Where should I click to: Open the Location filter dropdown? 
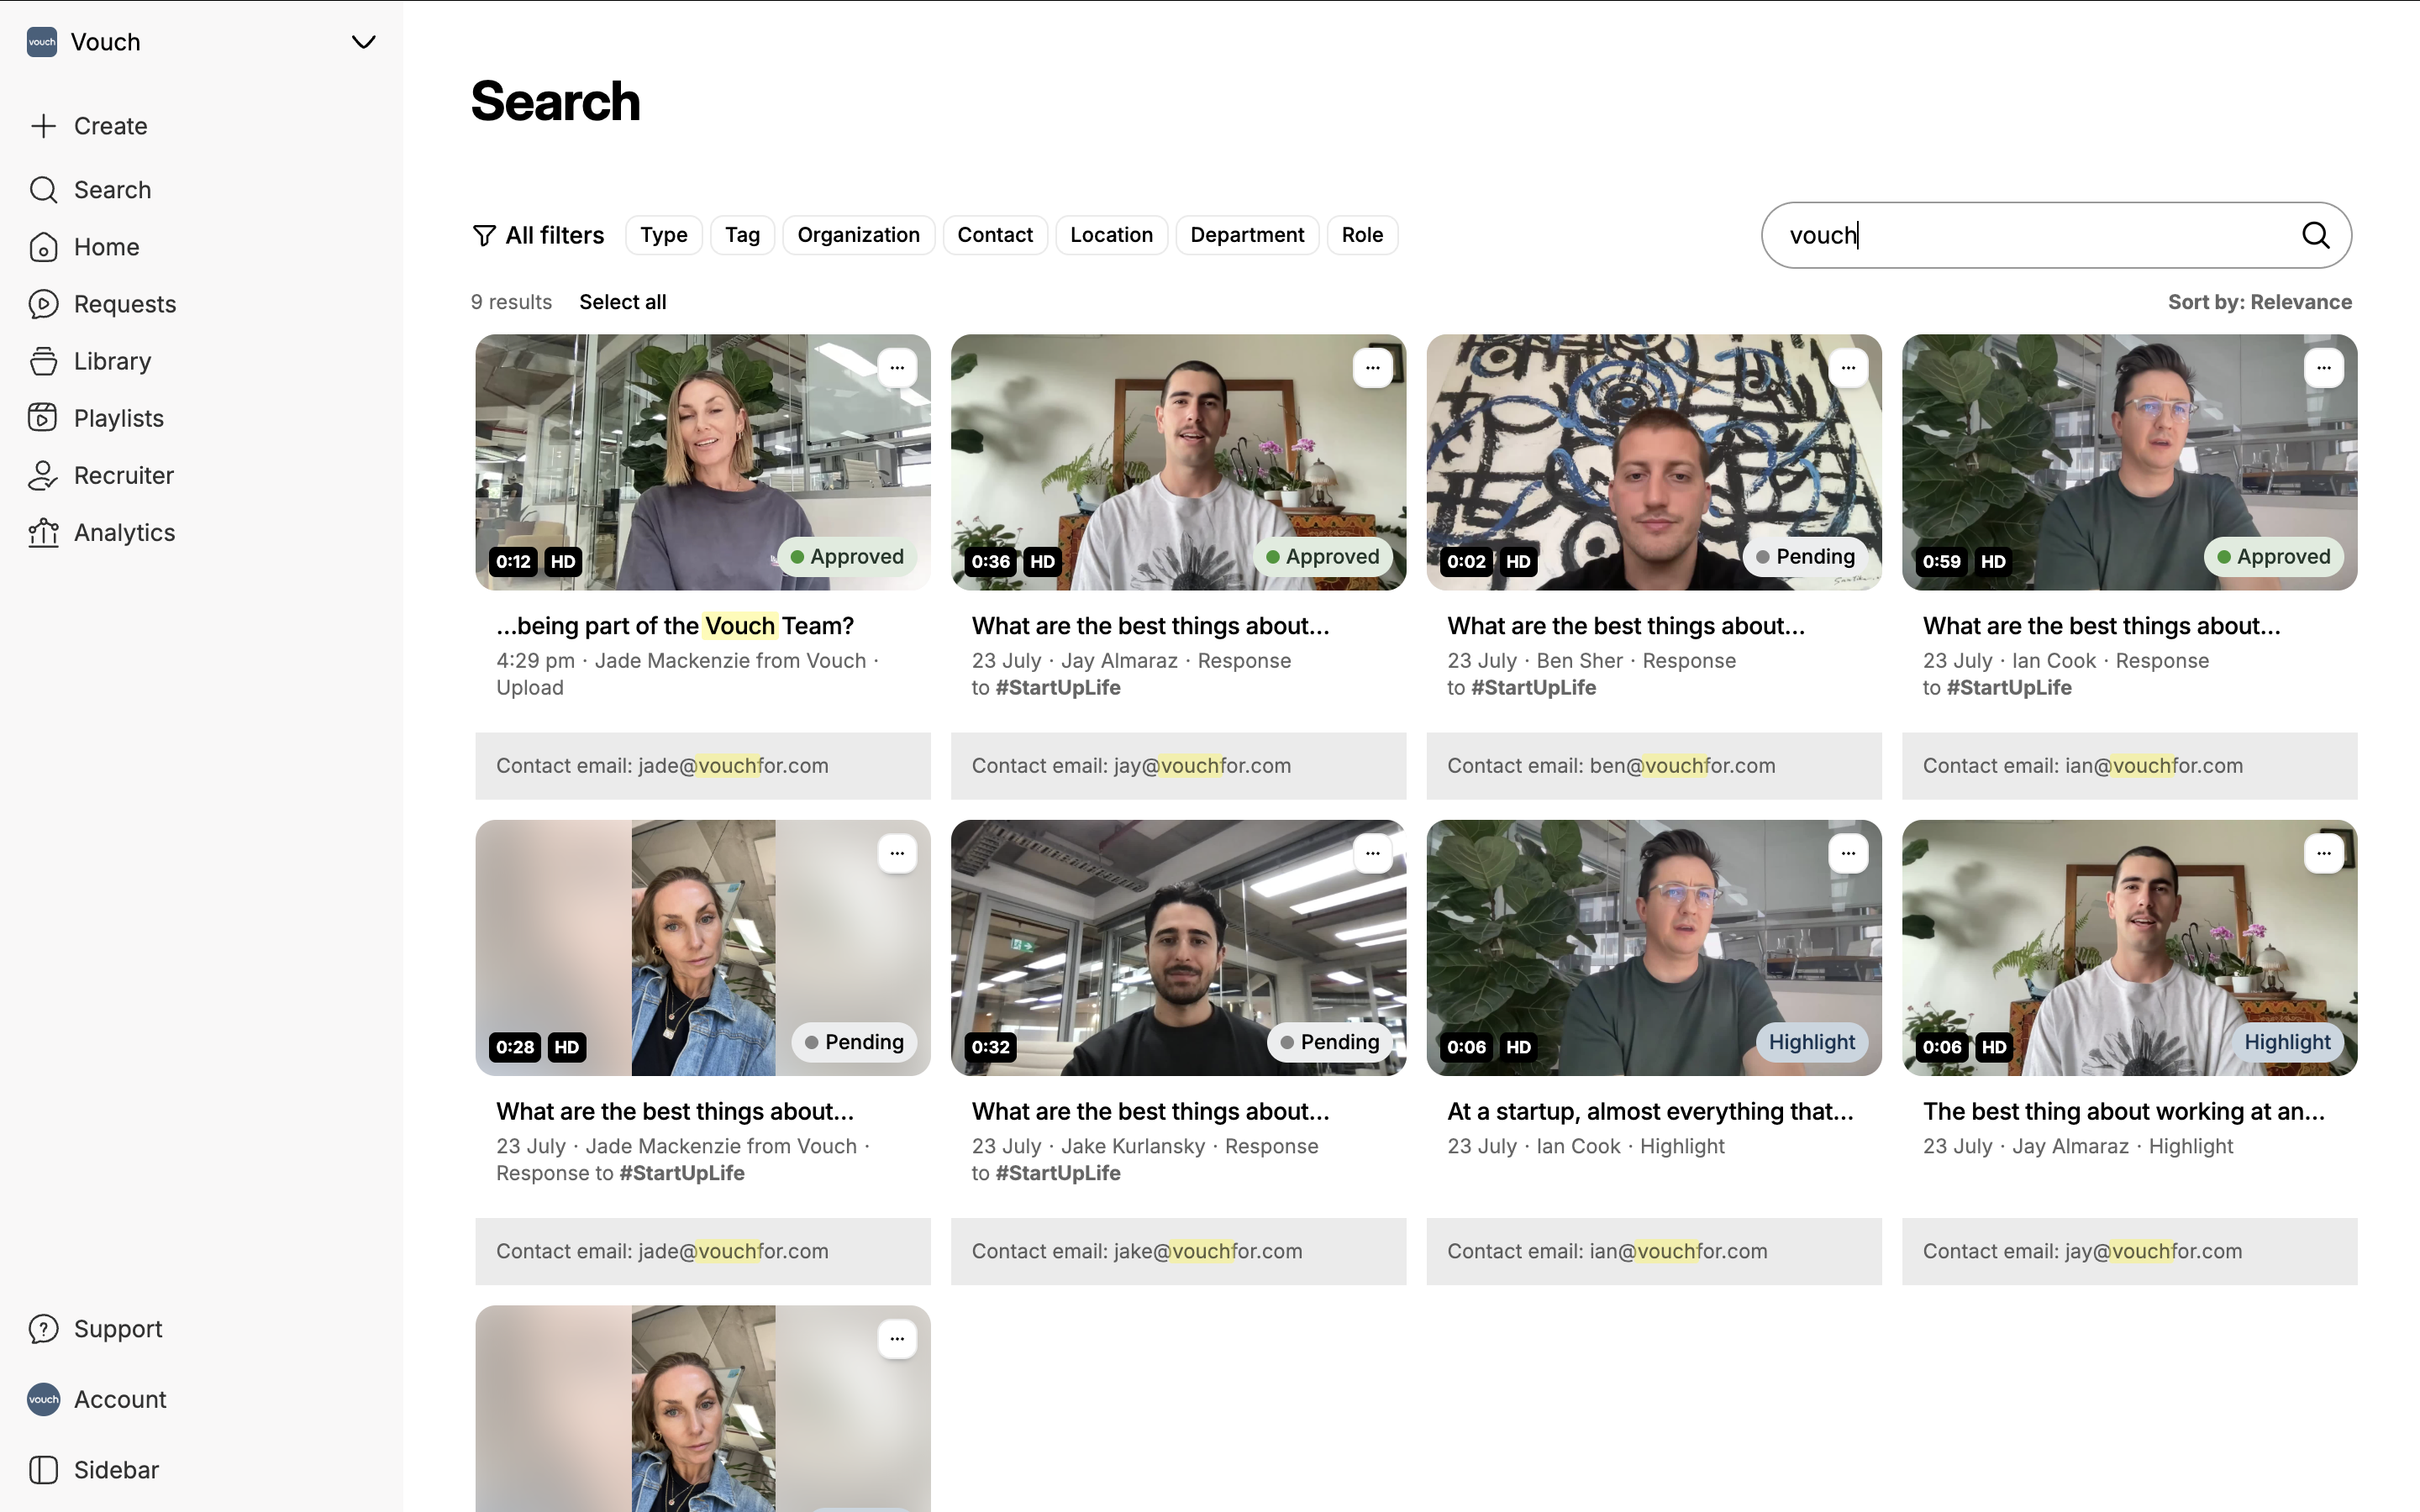coord(1111,235)
